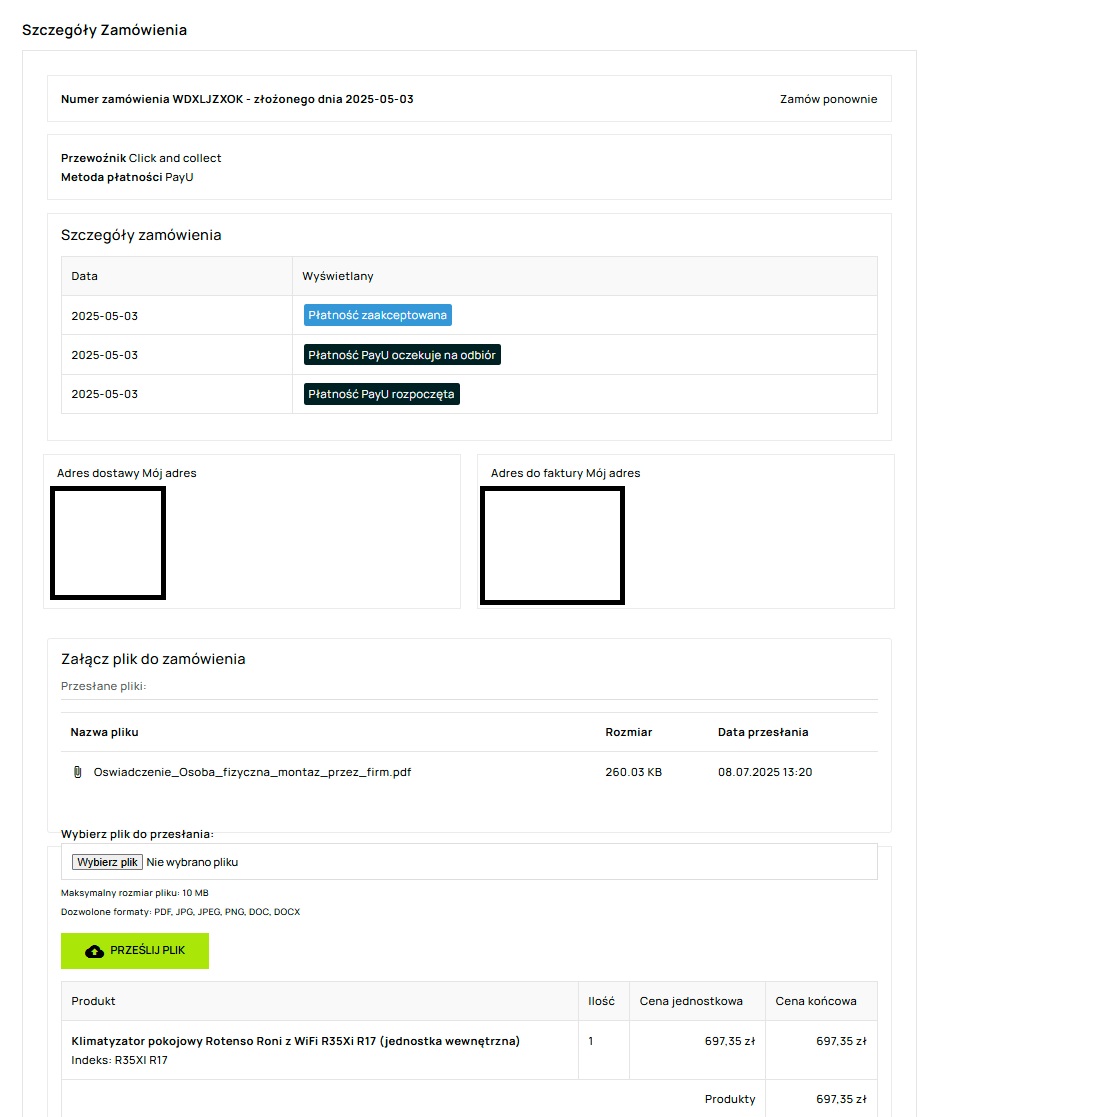The image size is (1111, 1117).
Task: Click the paperclip icon beside the PDF file
Action: click(78, 772)
